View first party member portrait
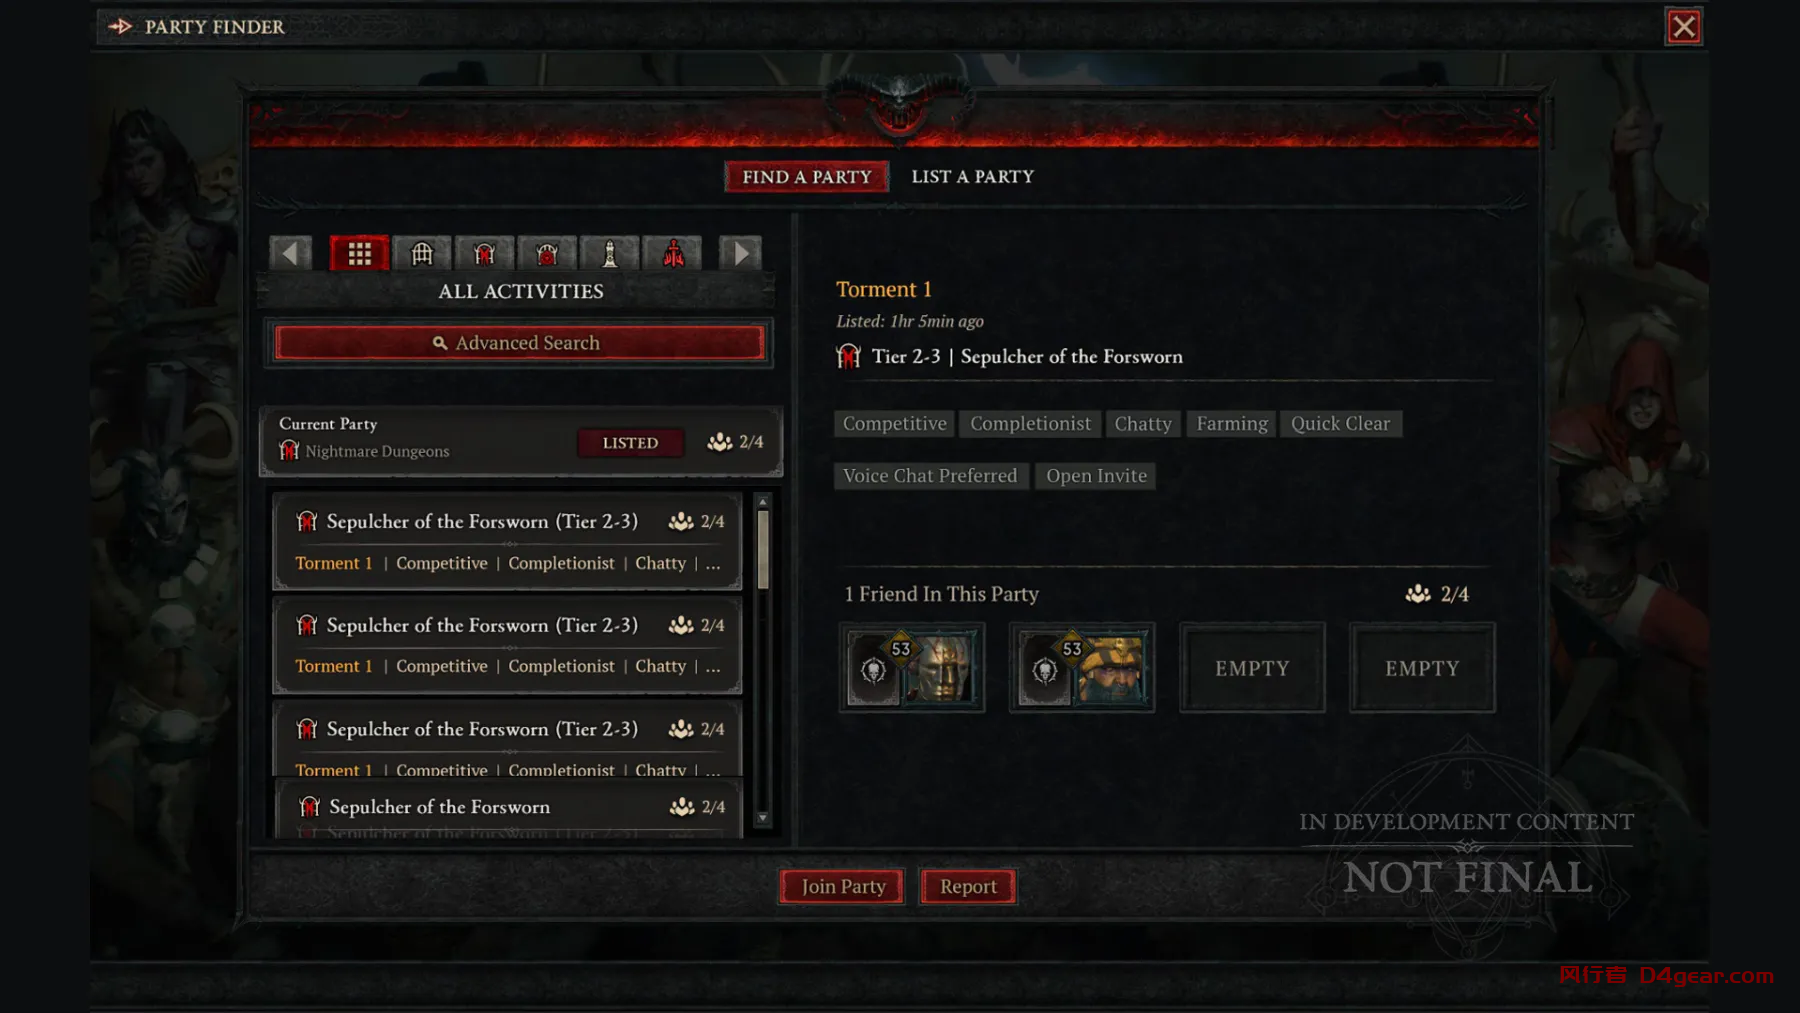Image resolution: width=1800 pixels, height=1013 pixels. pyautogui.click(x=912, y=668)
